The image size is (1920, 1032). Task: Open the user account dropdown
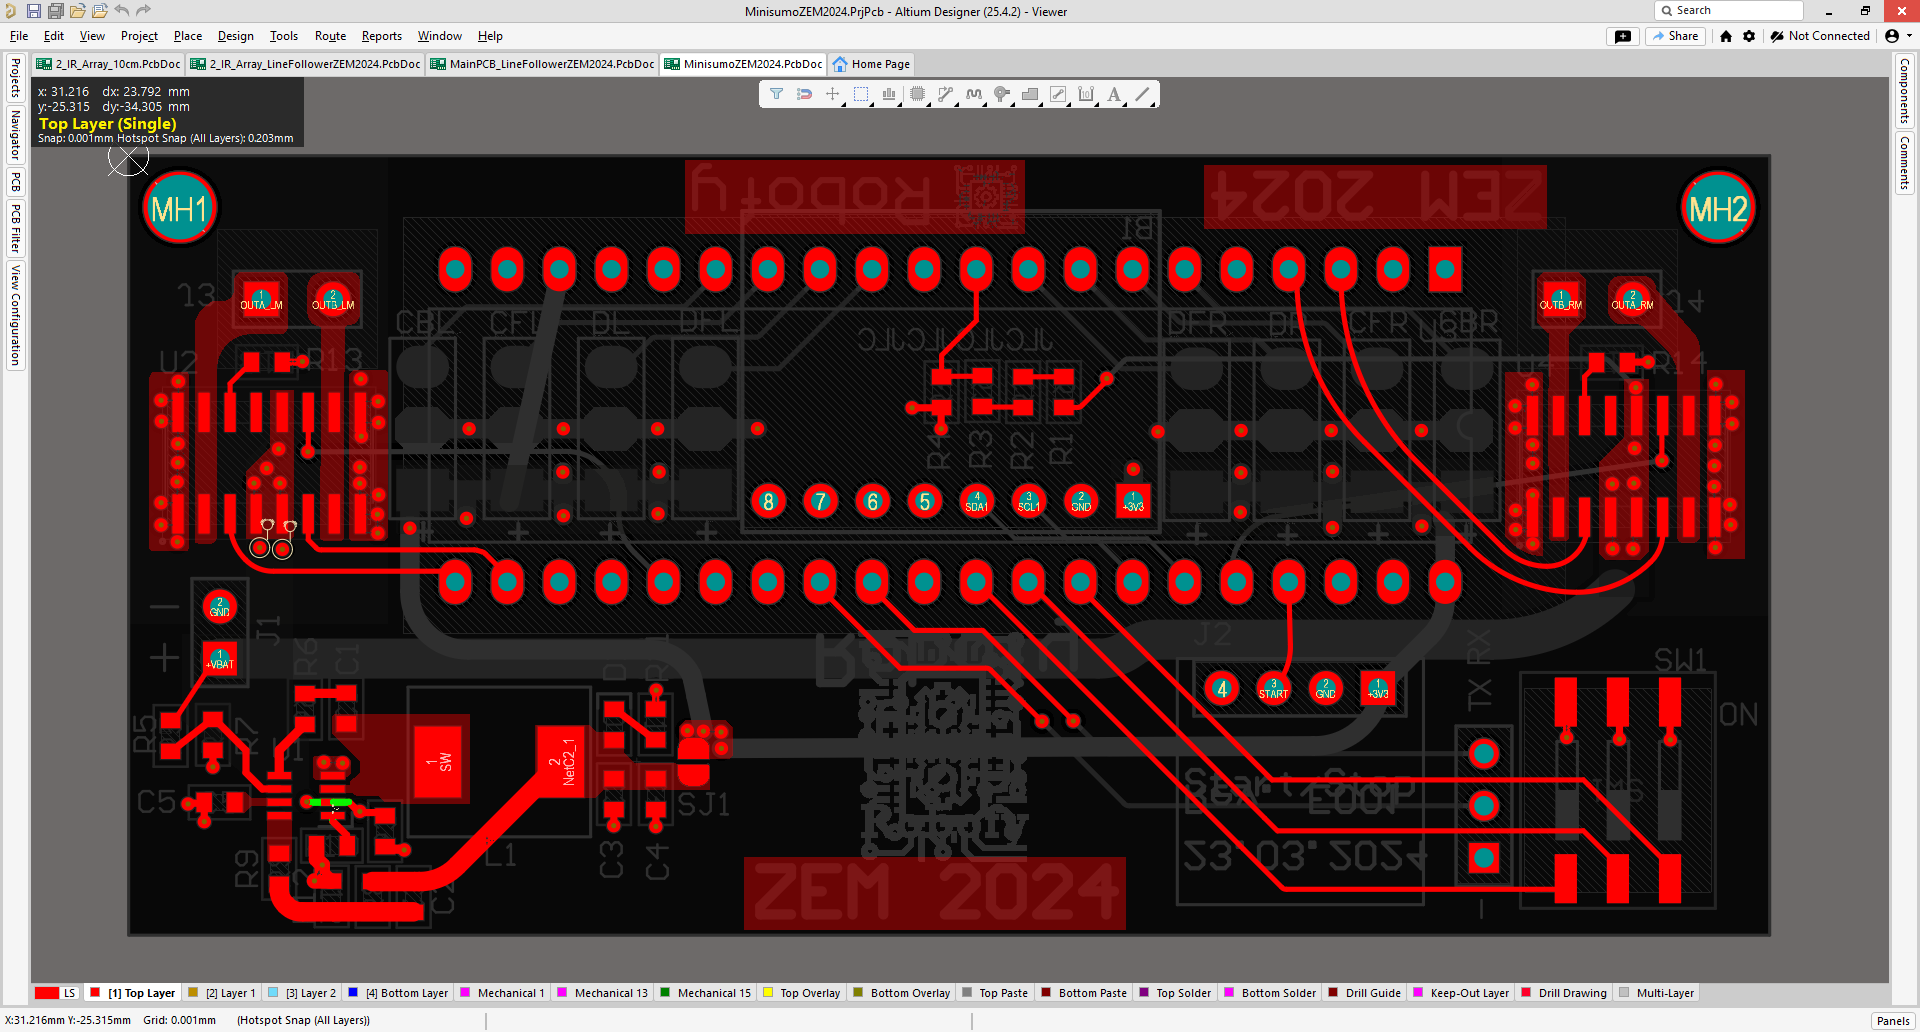tap(1898, 36)
